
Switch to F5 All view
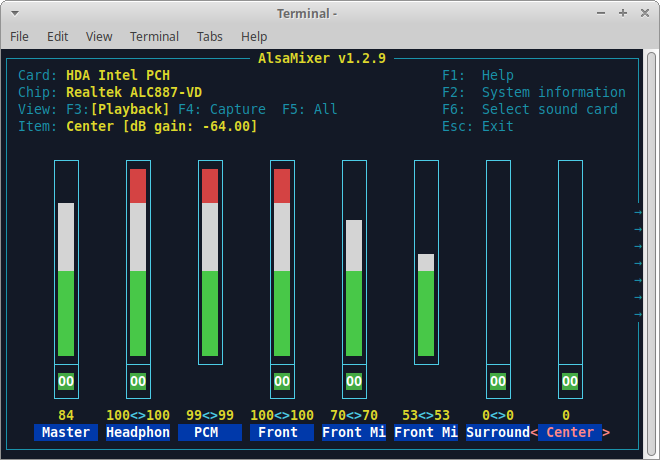(x=310, y=109)
